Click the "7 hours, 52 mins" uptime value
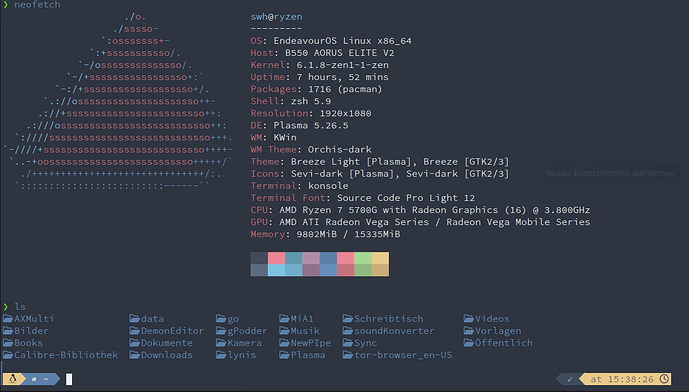 point(343,77)
